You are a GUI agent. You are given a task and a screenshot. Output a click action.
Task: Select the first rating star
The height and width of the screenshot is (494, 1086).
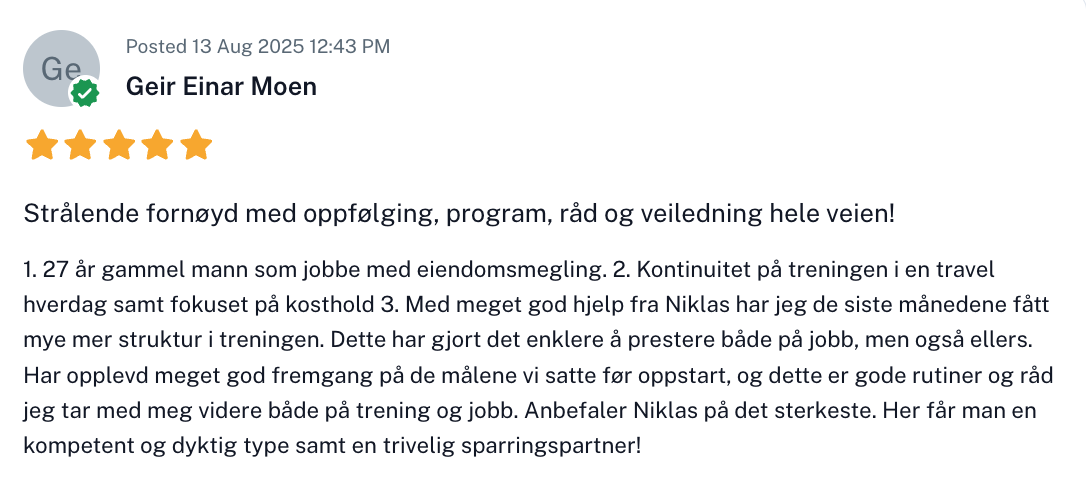click(x=41, y=146)
